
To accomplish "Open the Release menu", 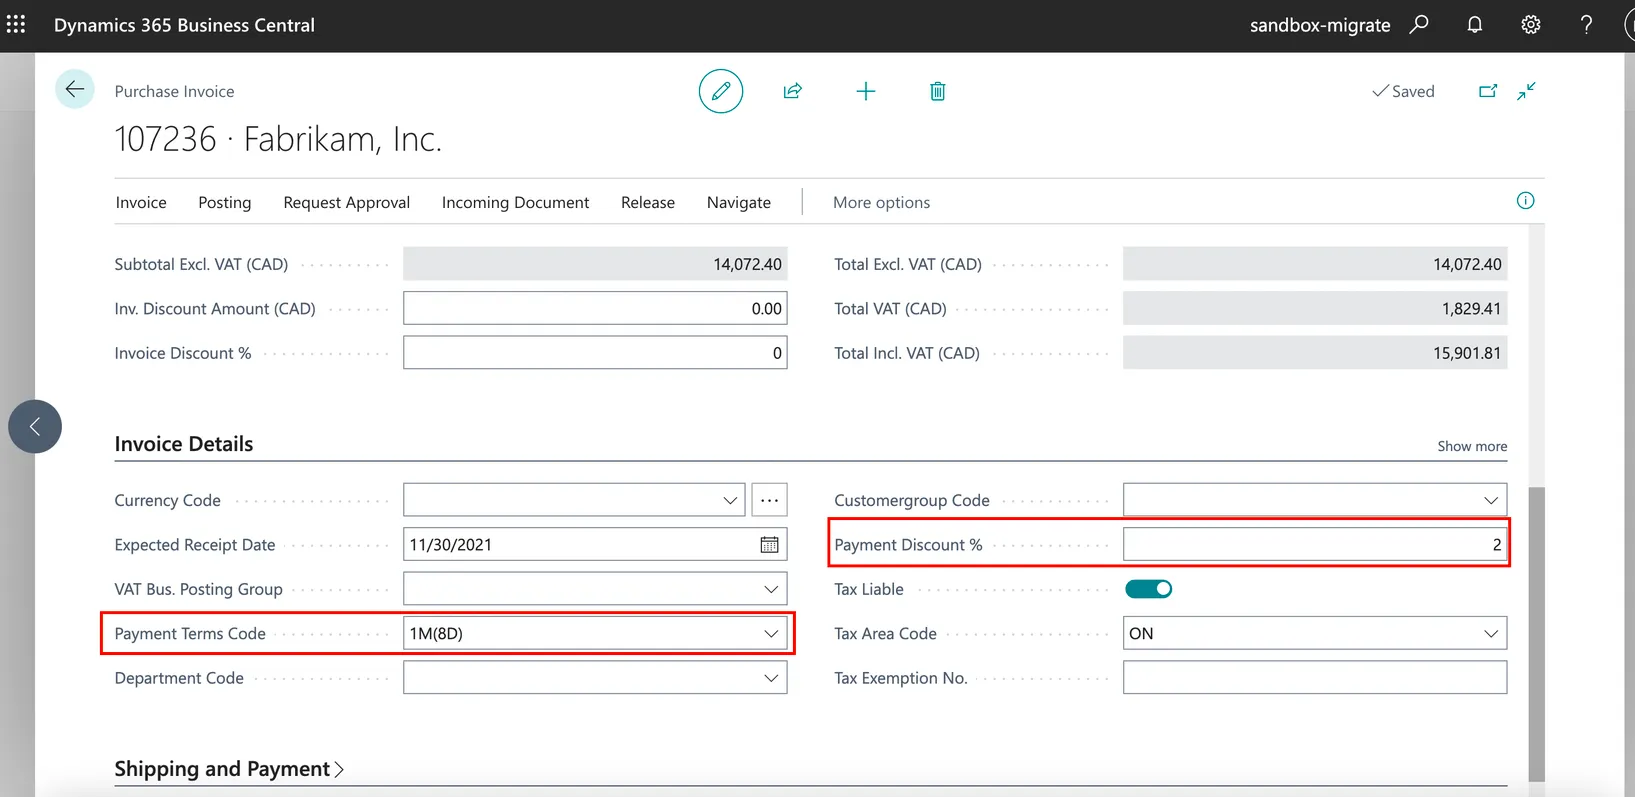I will (x=648, y=202).
